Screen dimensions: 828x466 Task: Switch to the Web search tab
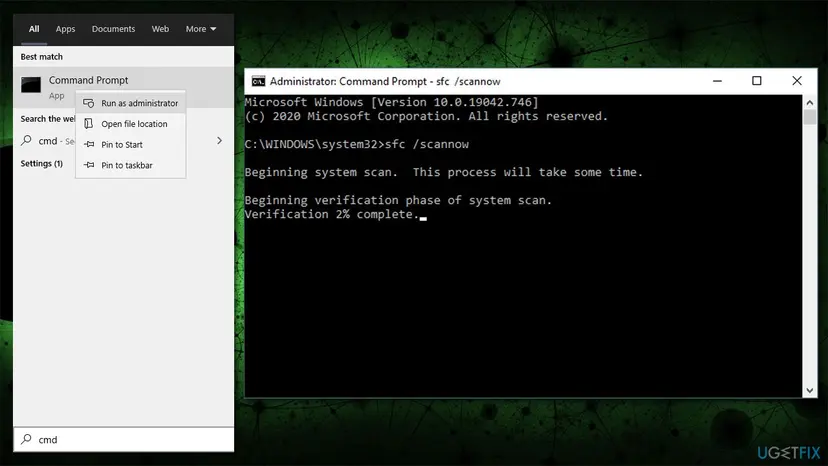pos(160,29)
